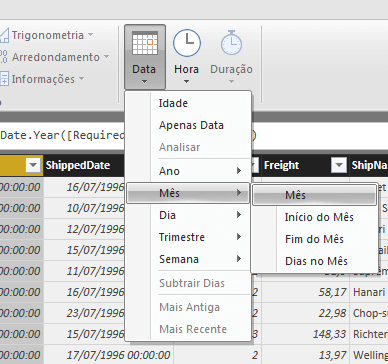Image resolution: width=388 pixels, height=364 pixels.
Task: Select Idade in the Data menu
Action: click(188, 103)
